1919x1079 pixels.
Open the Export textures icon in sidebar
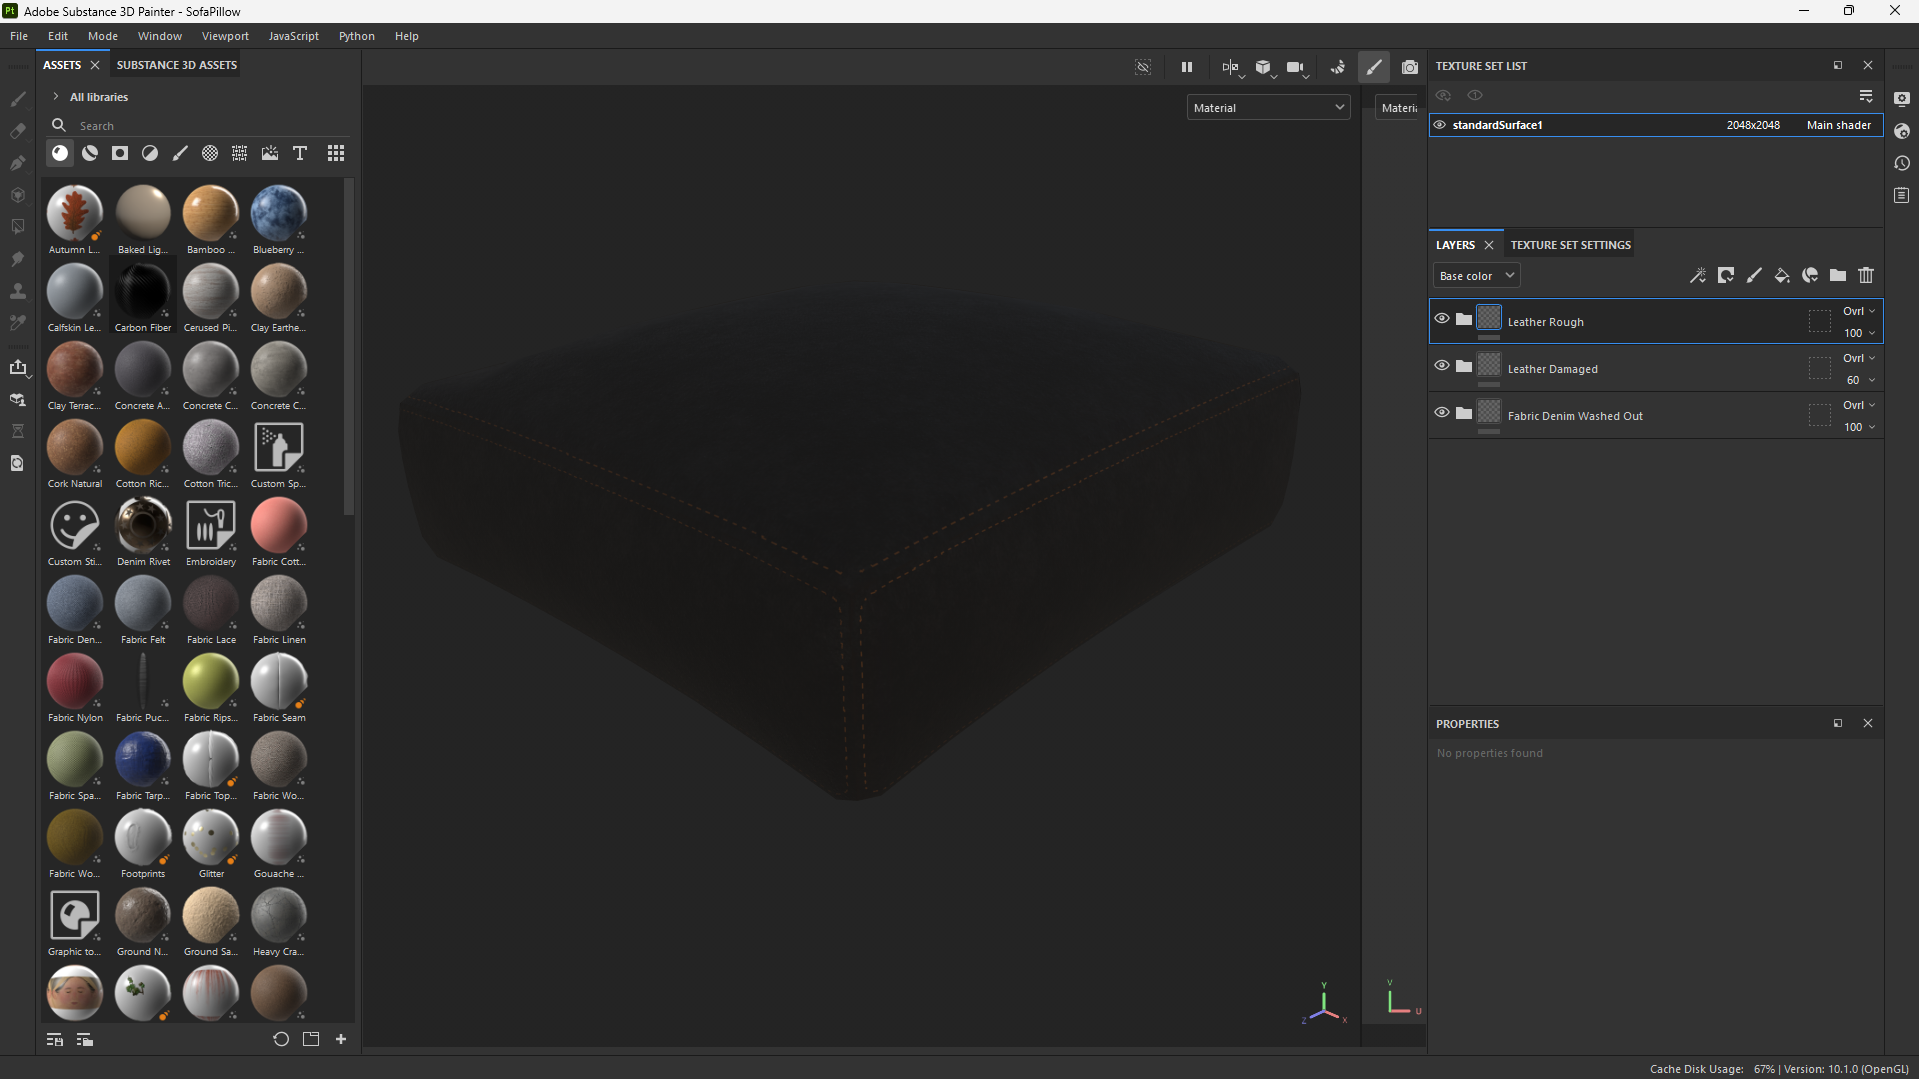(17, 367)
